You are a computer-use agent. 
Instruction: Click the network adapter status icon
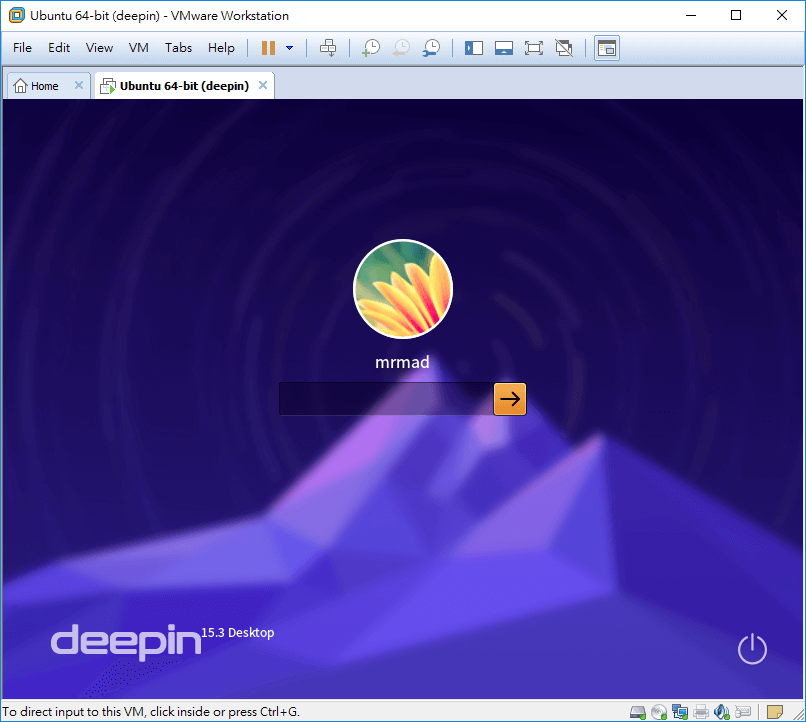click(x=680, y=711)
